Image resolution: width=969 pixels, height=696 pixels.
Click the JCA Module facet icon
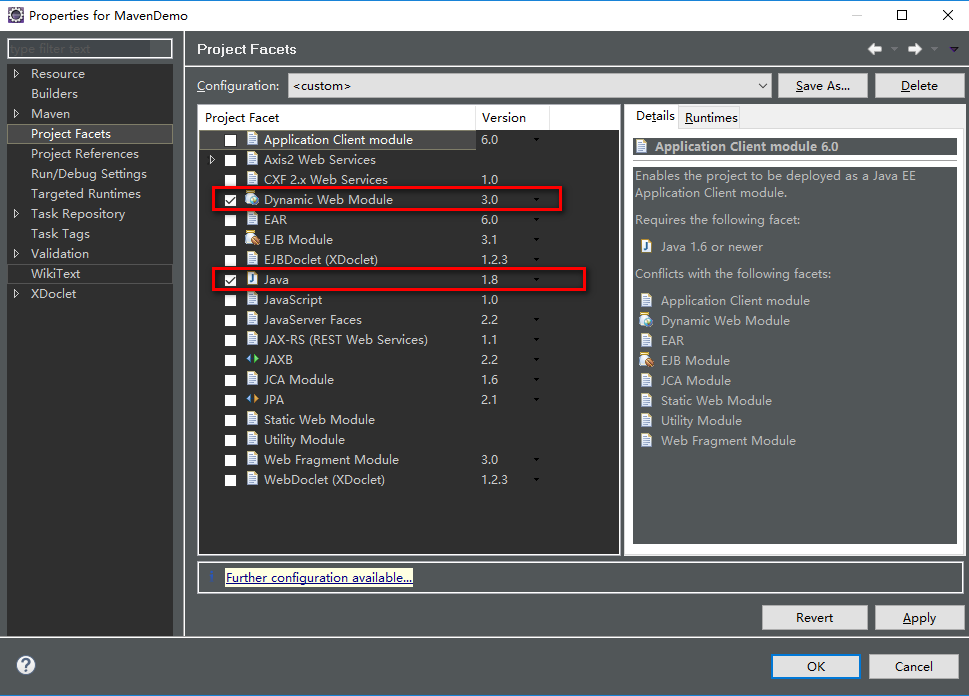252,378
